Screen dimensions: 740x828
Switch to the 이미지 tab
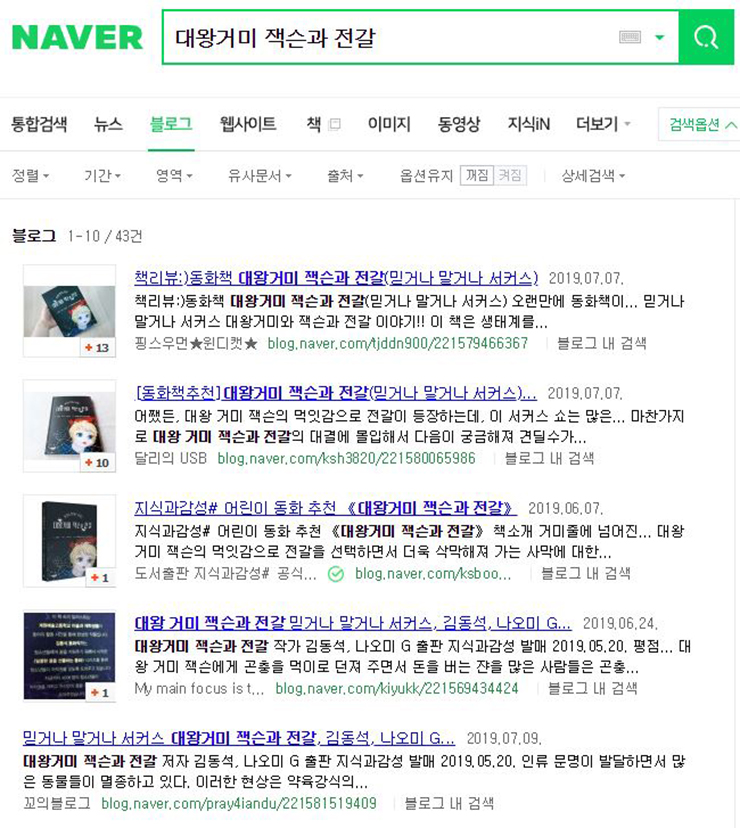pyautogui.click(x=389, y=124)
